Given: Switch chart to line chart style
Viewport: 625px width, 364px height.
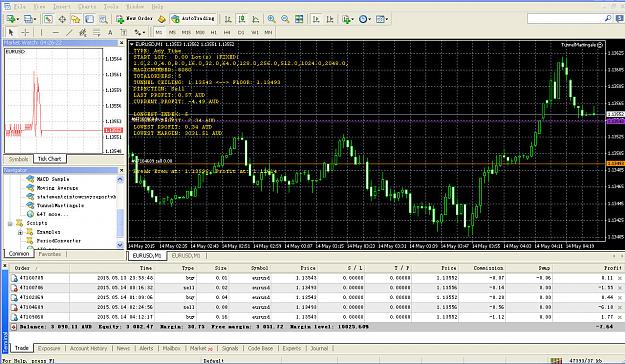Looking at the screenshot, I should (256, 19).
